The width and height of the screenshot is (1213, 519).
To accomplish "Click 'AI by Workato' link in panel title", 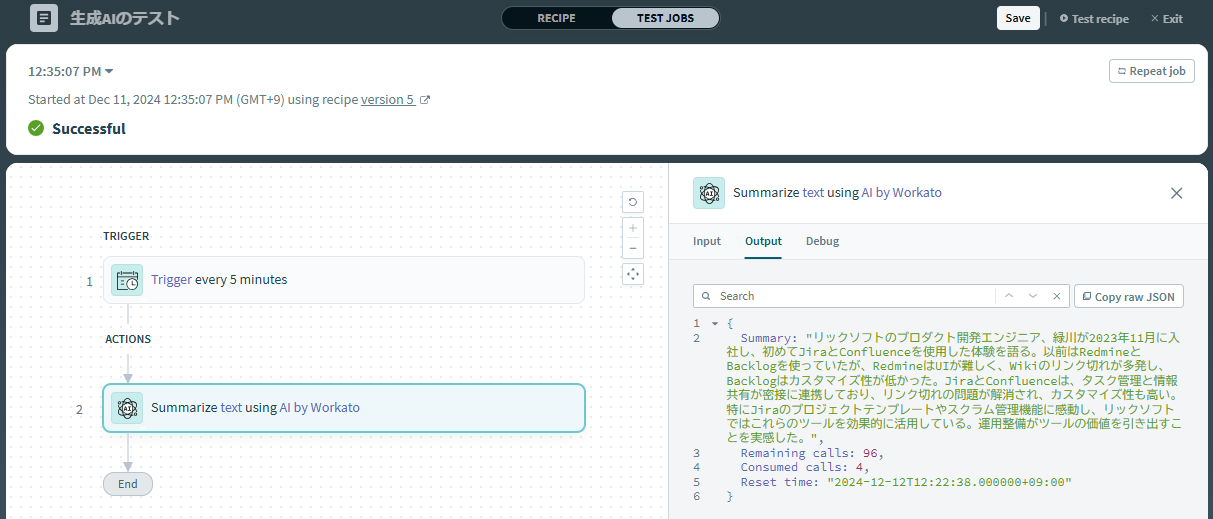I will pos(901,193).
